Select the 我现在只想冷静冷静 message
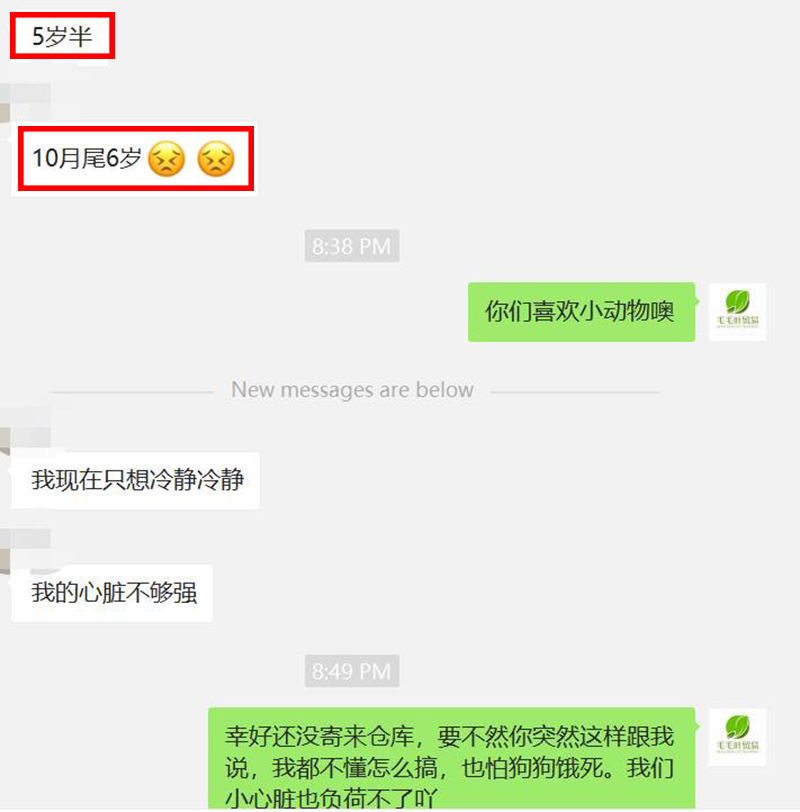800x812 pixels. coord(136,480)
